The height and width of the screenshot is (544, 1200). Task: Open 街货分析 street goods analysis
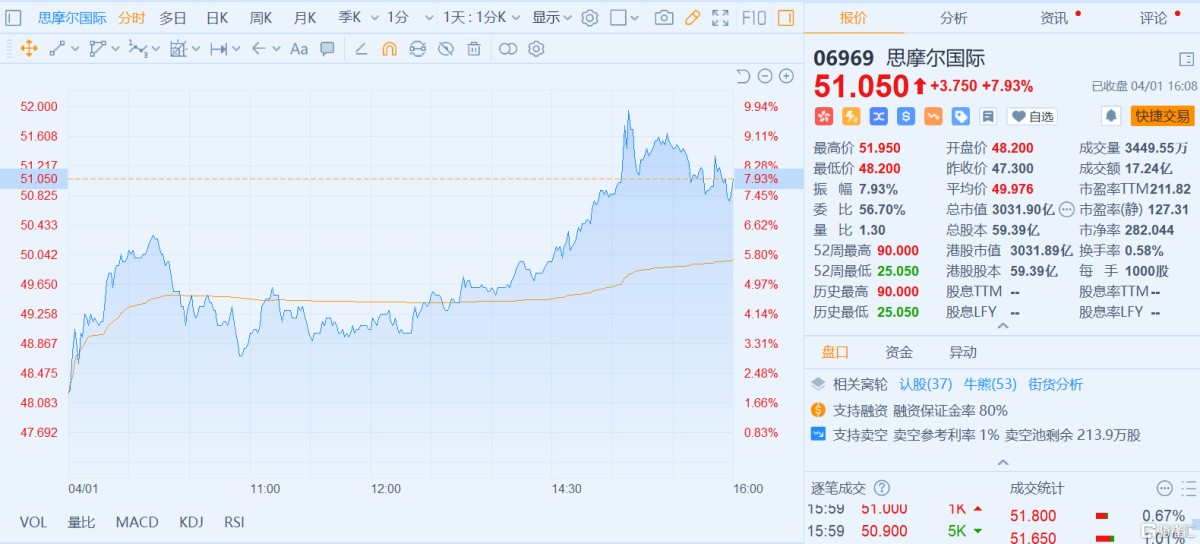1055,384
